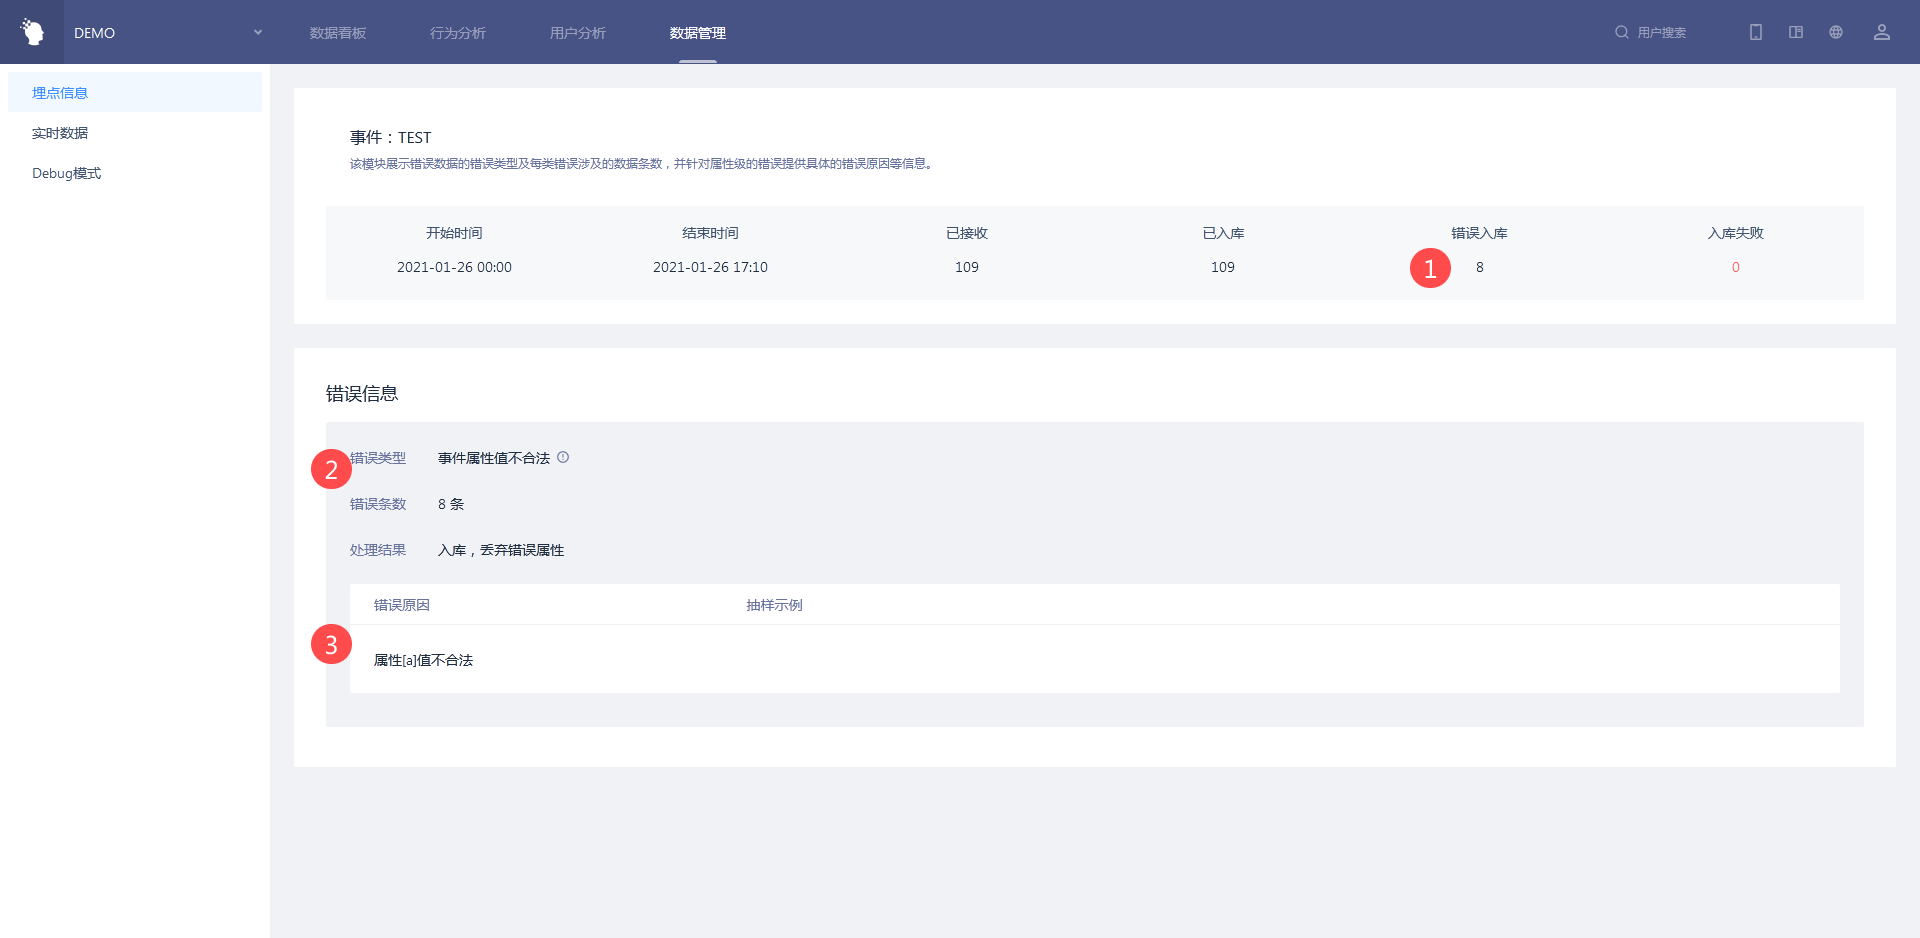The image size is (1920, 938).
Task: Select the 属性[a]值不合法 error row
Action: (x=423, y=660)
